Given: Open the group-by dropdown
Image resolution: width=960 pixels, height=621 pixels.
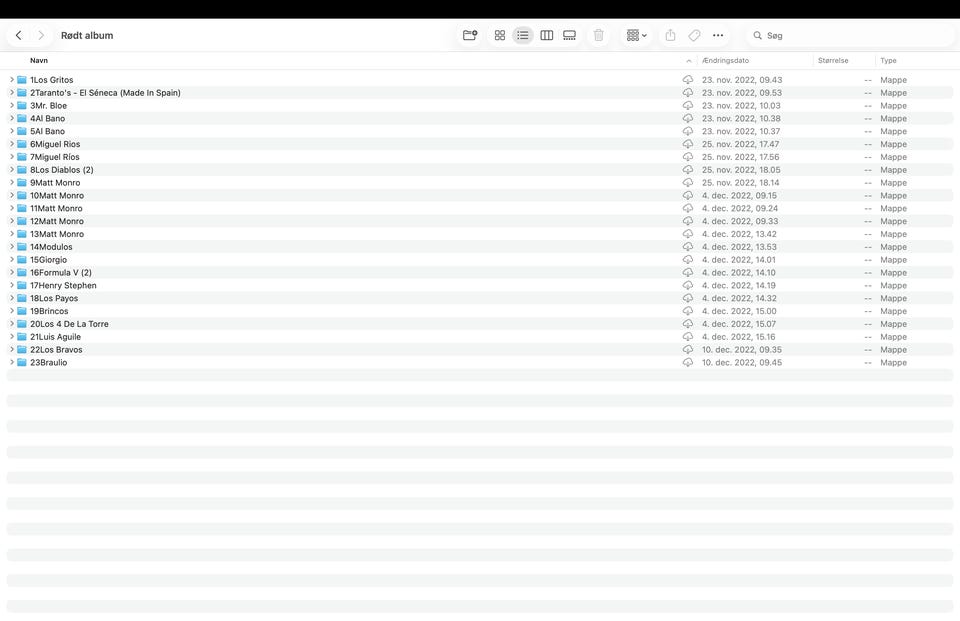Looking at the screenshot, I should tap(636, 36).
